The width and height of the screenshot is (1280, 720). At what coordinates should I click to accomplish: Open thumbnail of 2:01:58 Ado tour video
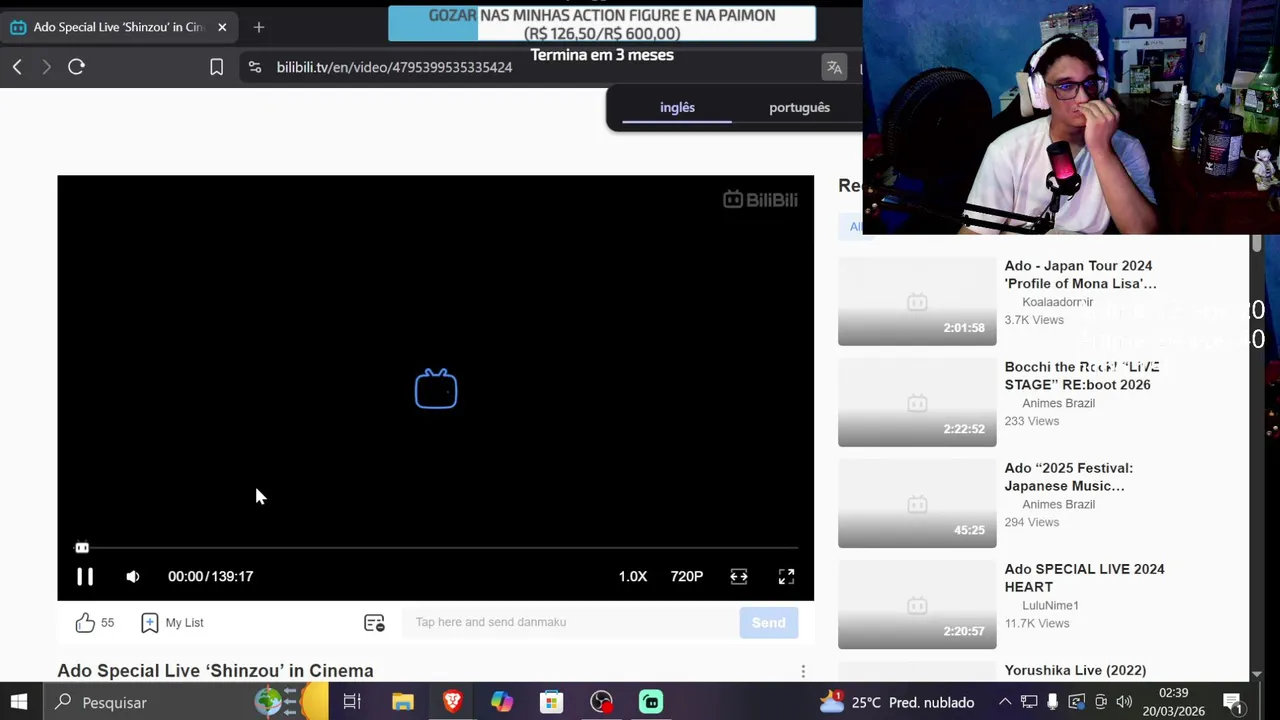[917, 301]
